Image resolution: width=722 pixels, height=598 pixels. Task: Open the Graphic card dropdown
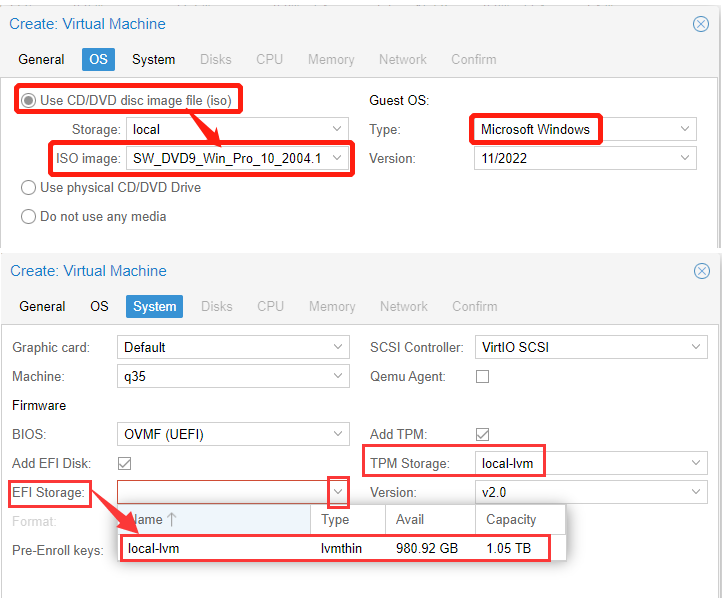(233, 348)
